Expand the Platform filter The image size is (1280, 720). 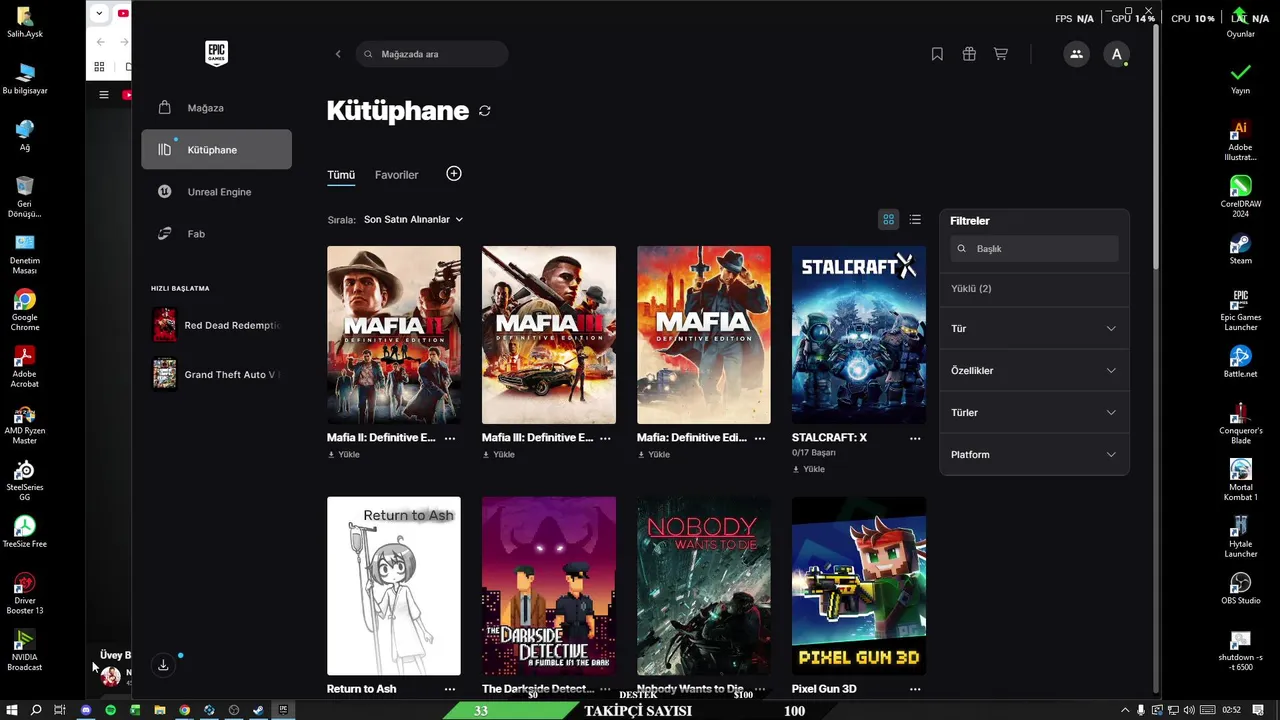pyautogui.click(x=1034, y=455)
